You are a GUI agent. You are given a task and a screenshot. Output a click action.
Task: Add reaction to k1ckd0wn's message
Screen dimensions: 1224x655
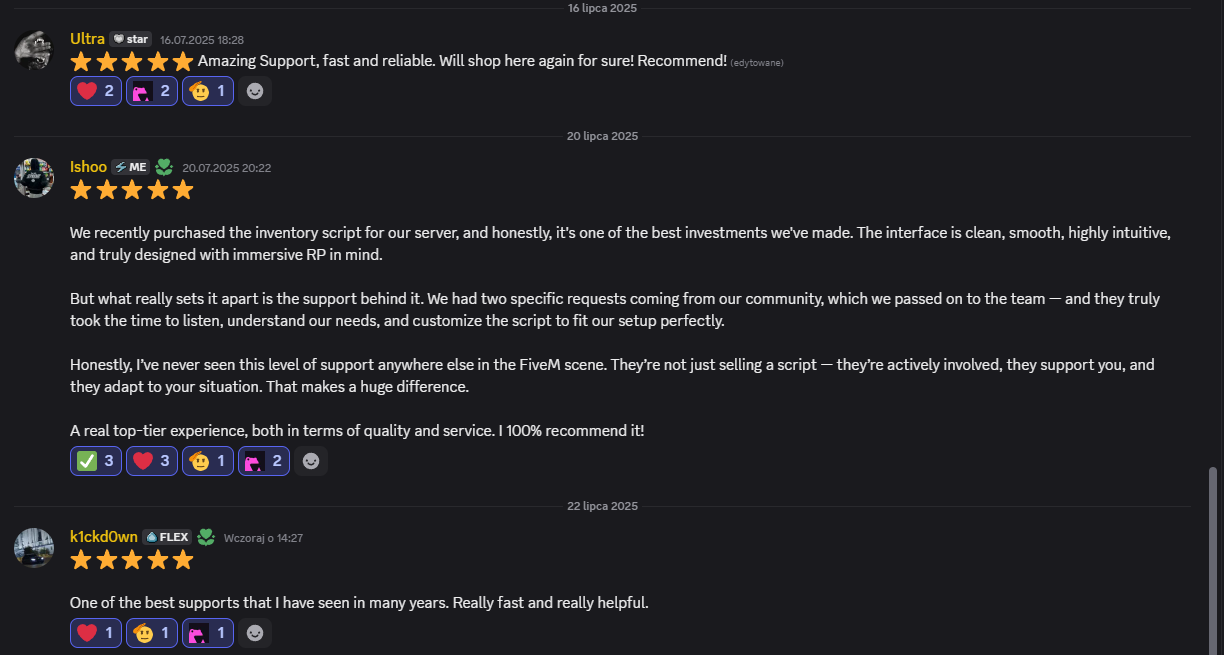coord(255,633)
